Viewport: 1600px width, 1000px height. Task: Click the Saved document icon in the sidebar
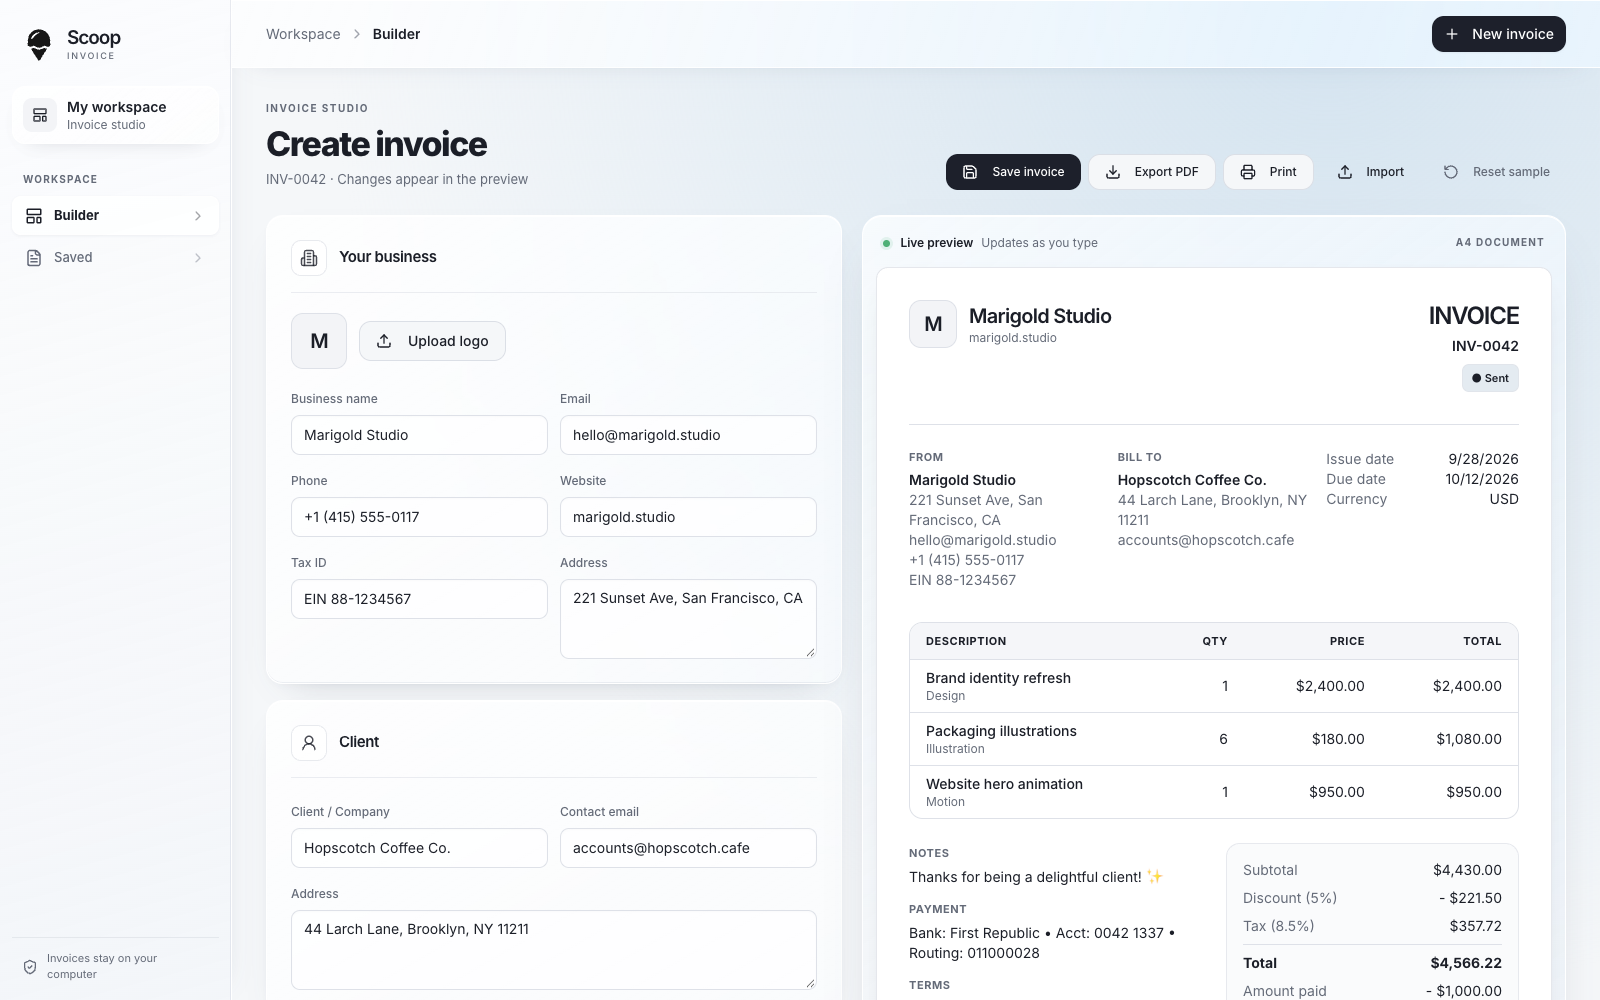pos(34,258)
